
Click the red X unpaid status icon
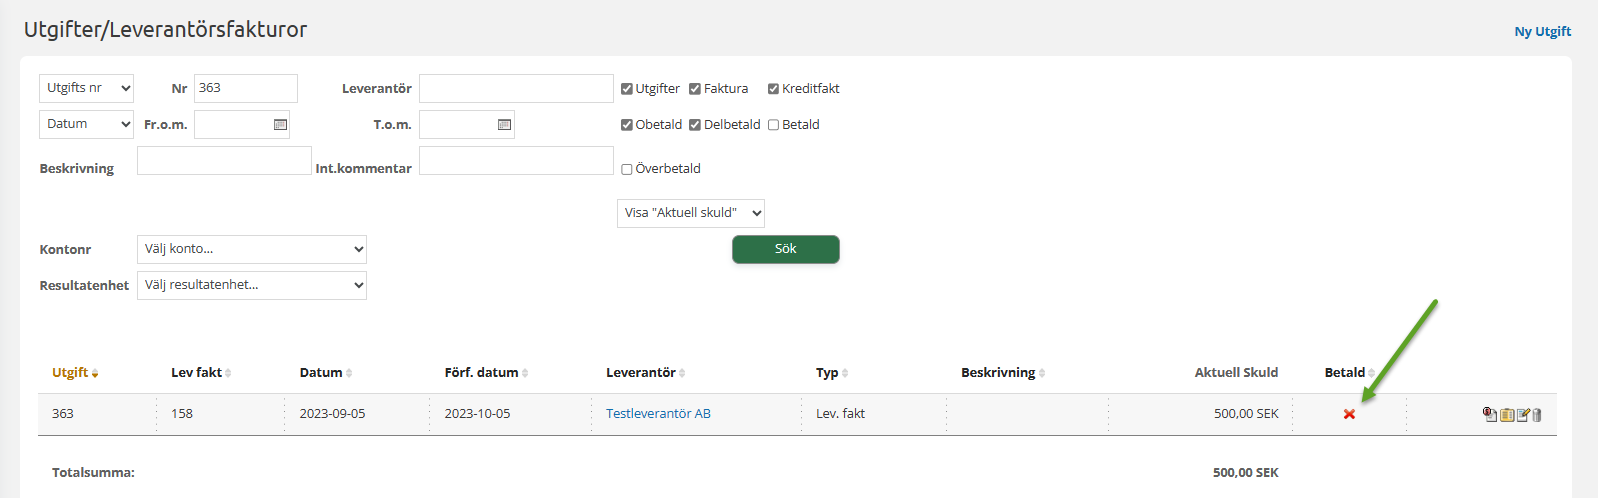pyautogui.click(x=1349, y=414)
